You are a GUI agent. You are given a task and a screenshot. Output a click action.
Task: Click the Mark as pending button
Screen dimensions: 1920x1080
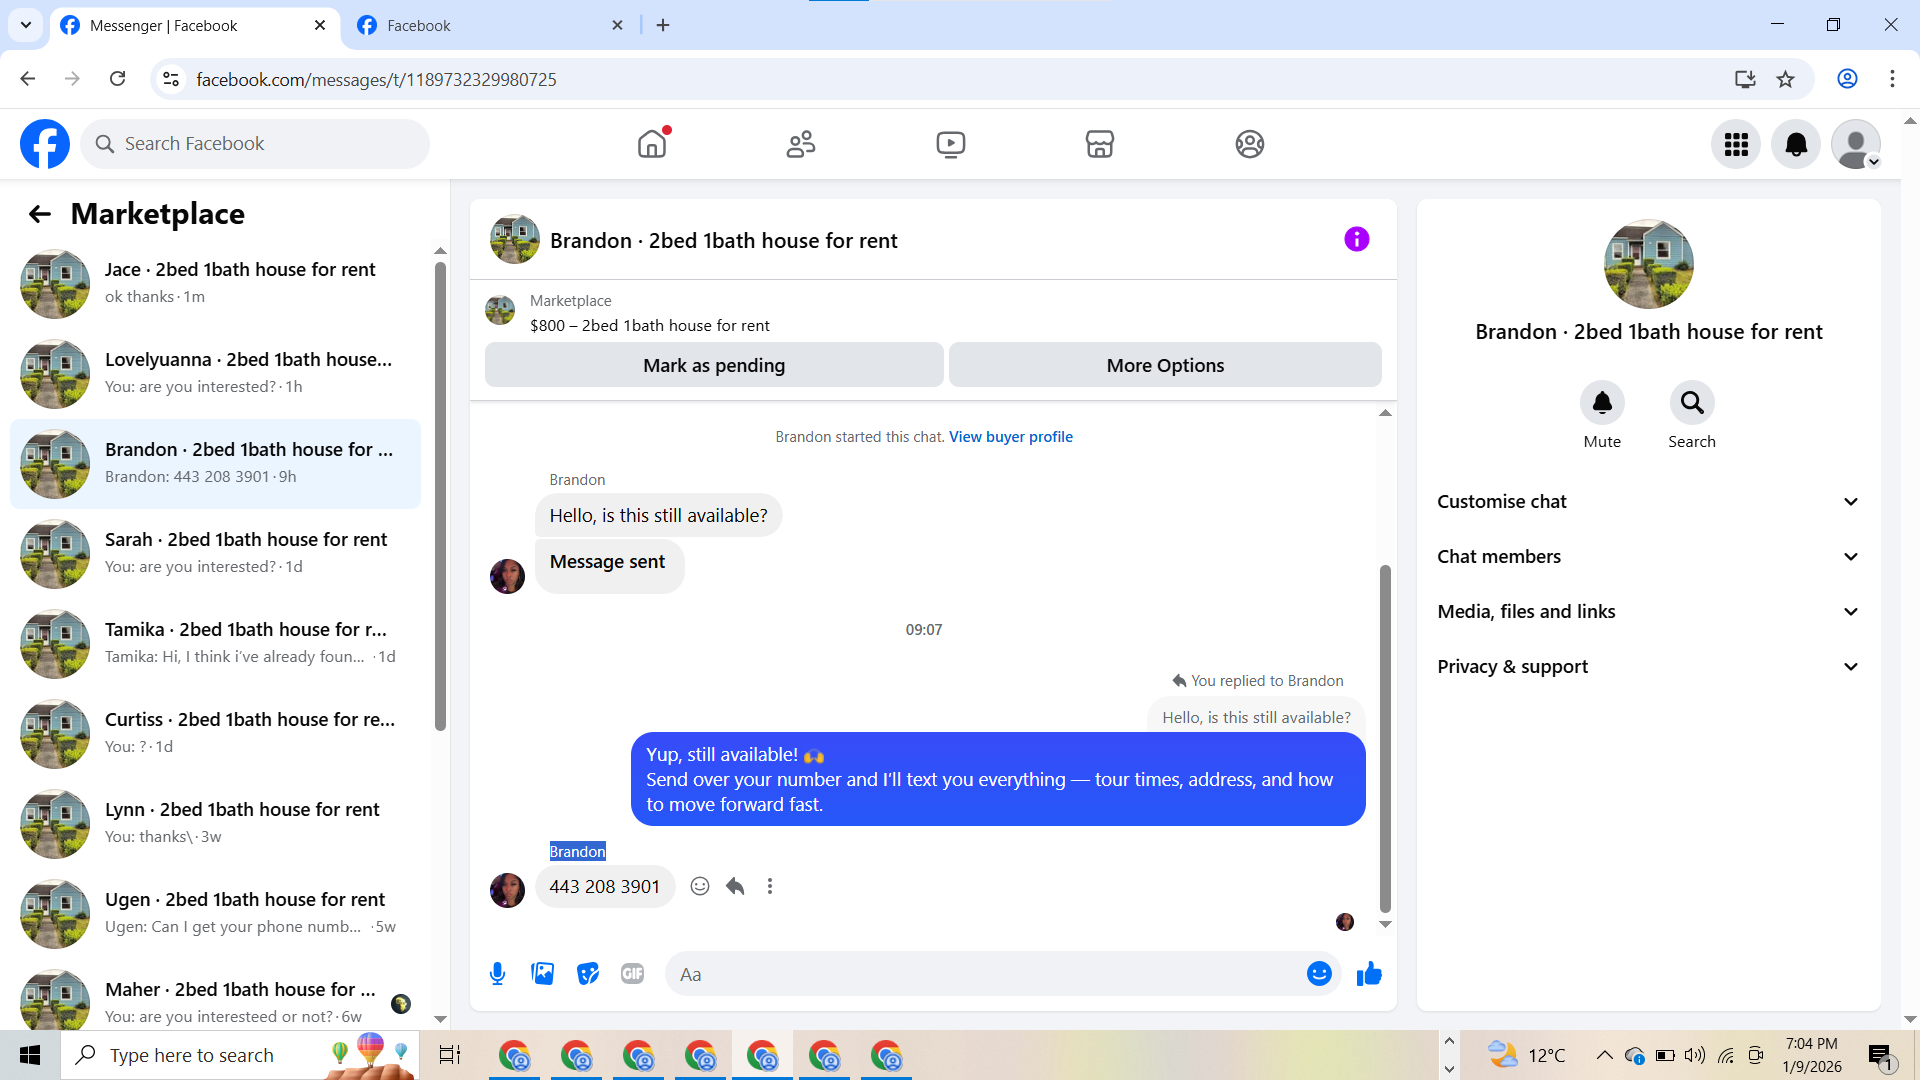pos(714,365)
